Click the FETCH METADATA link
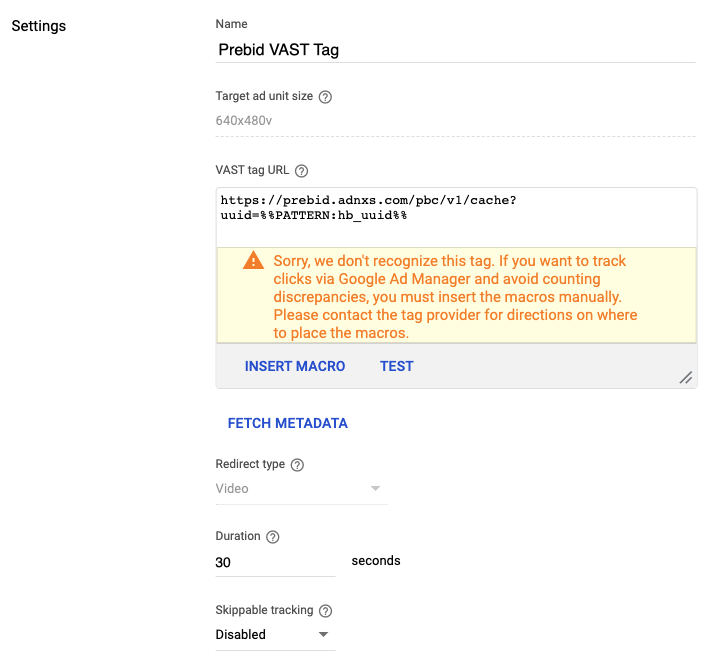725x670 pixels. coord(288,423)
